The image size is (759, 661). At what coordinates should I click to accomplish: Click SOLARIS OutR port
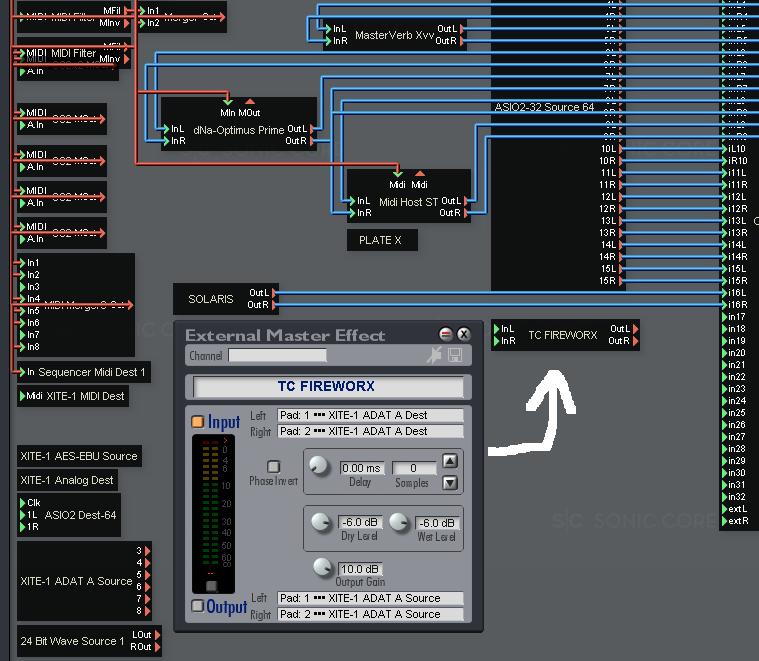274,305
